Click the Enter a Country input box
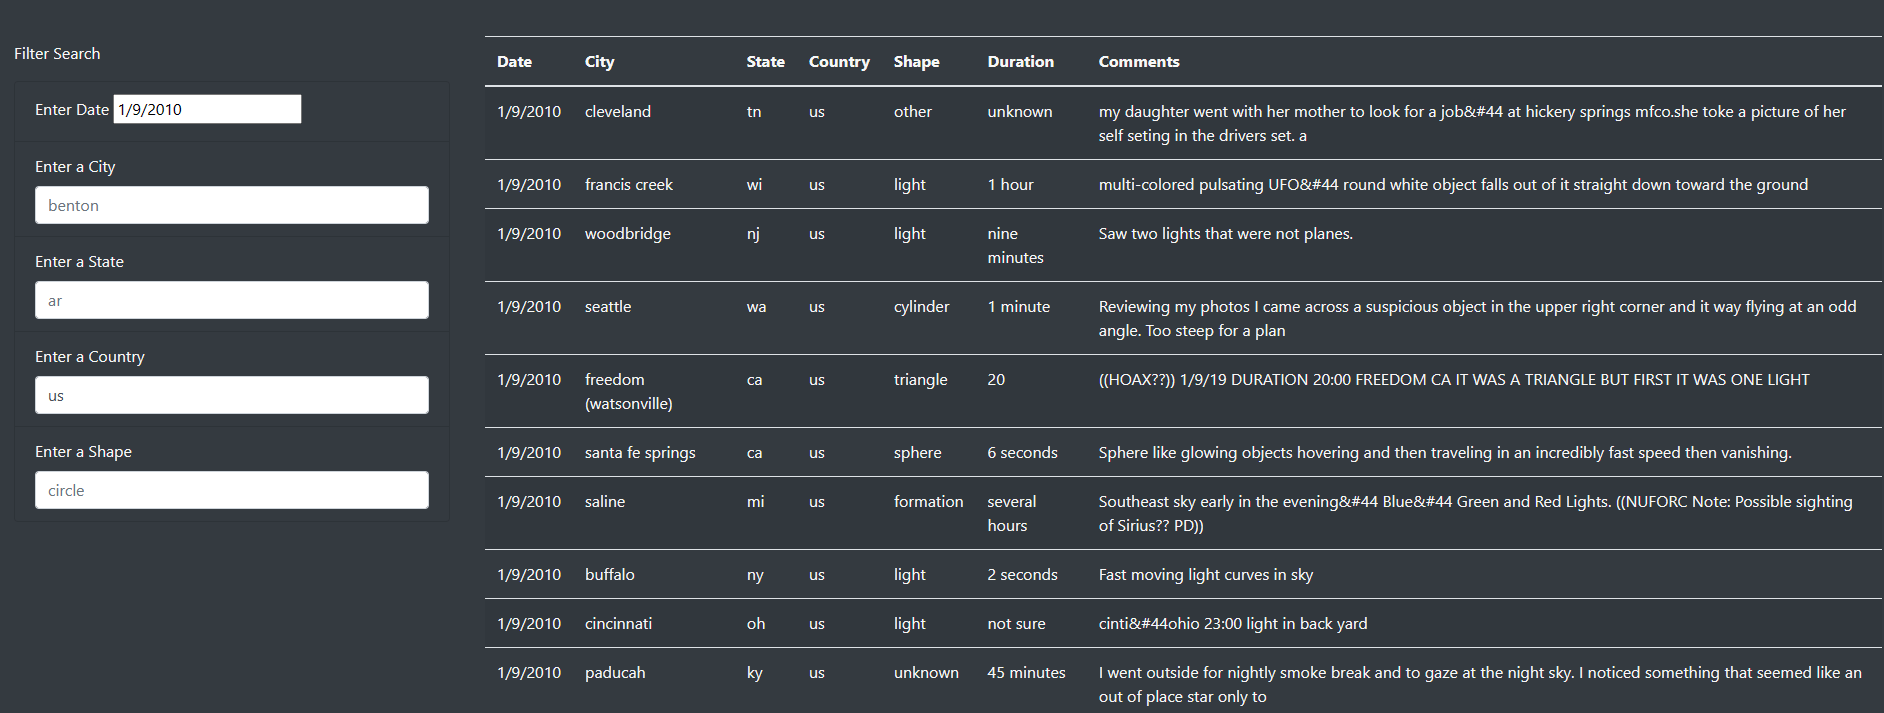This screenshot has width=1884, height=713. point(232,395)
